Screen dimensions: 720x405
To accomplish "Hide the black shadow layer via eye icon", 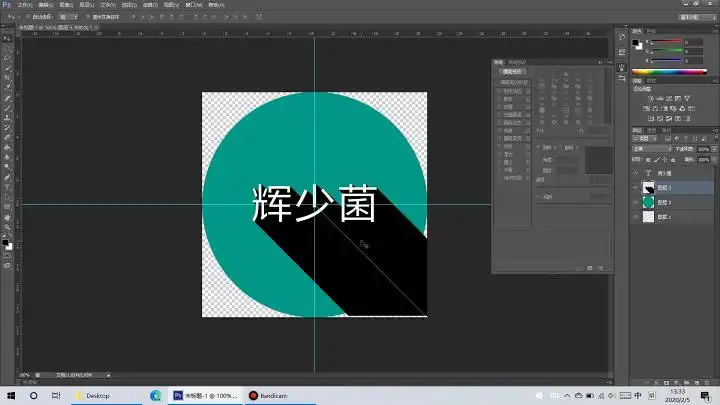I will (x=635, y=187).
